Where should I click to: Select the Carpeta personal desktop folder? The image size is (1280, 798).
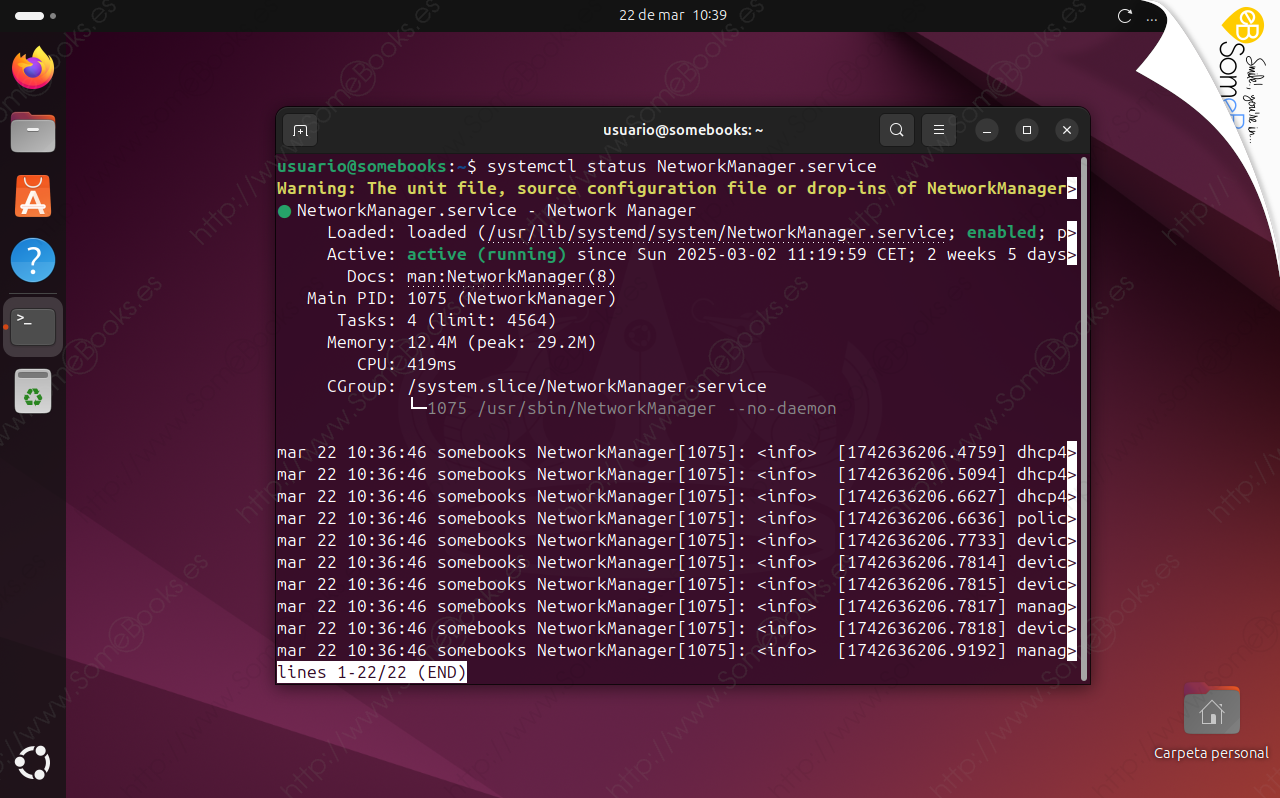(x=1211, y=712)
